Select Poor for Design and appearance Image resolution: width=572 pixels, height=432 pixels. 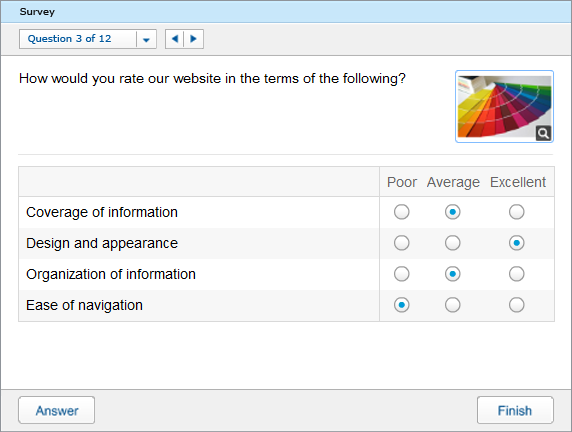tap(402, 243)
